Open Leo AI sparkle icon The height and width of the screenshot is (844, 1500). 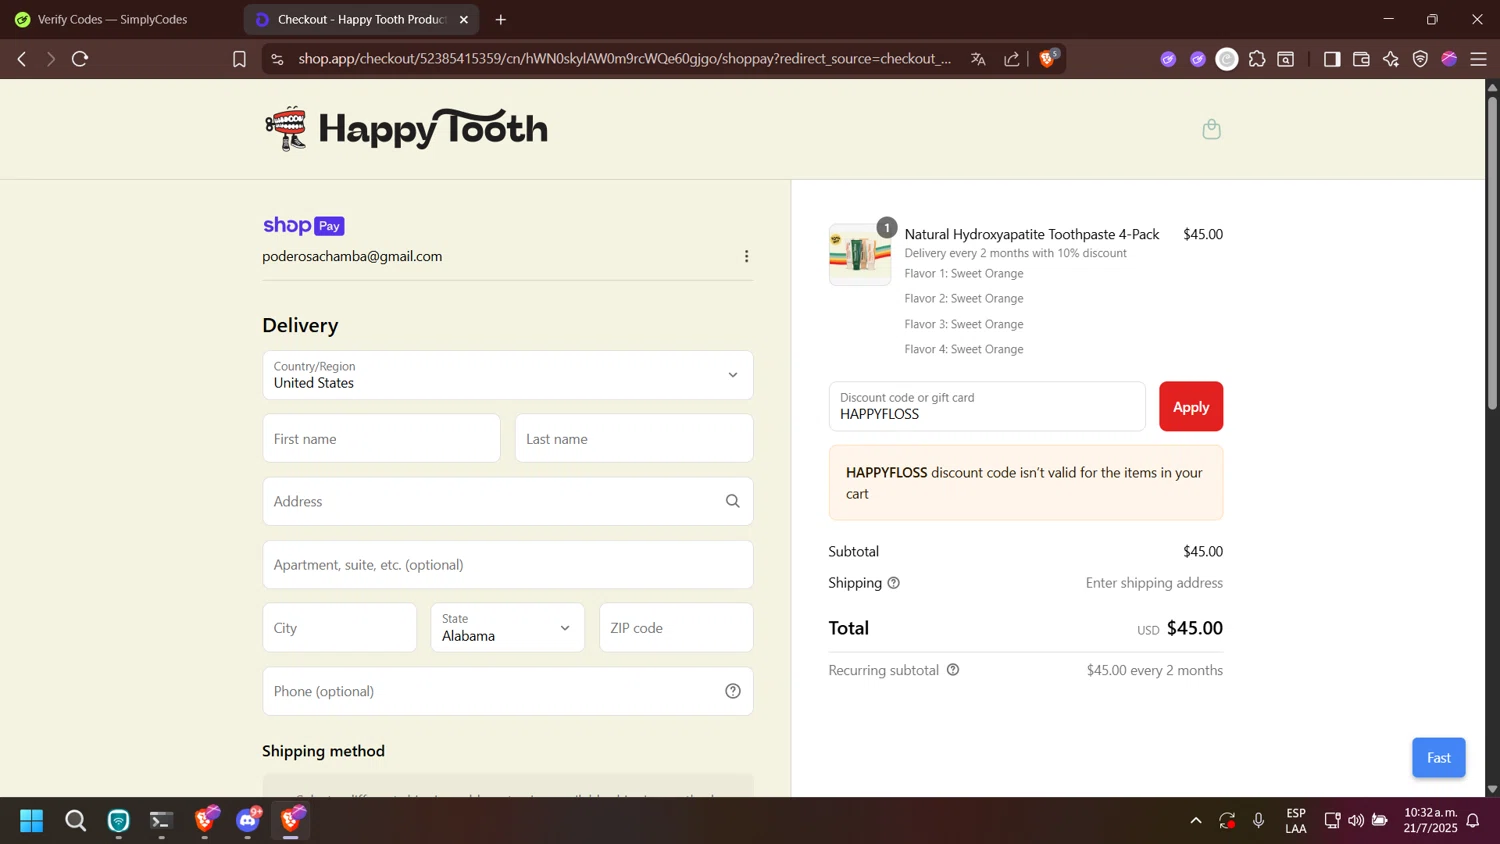point(1391,59)
